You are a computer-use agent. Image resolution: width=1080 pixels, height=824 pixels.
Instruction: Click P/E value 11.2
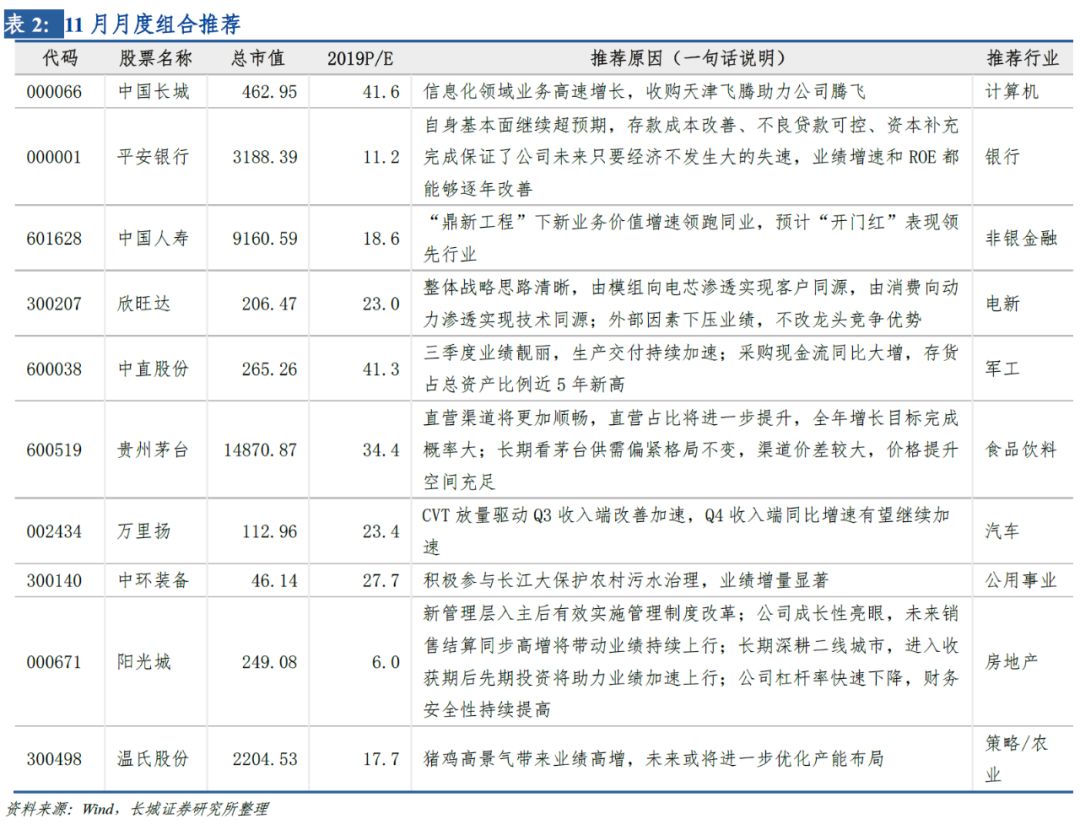click(x=381, y=157)
